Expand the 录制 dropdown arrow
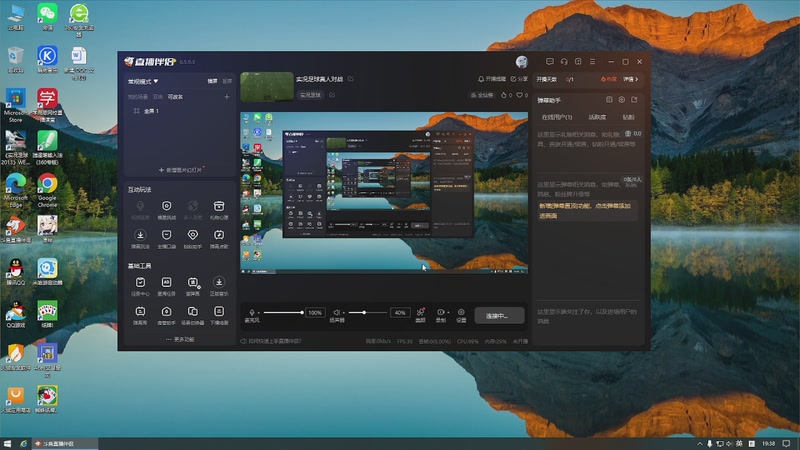800x450 pixels. coord(447,312)
